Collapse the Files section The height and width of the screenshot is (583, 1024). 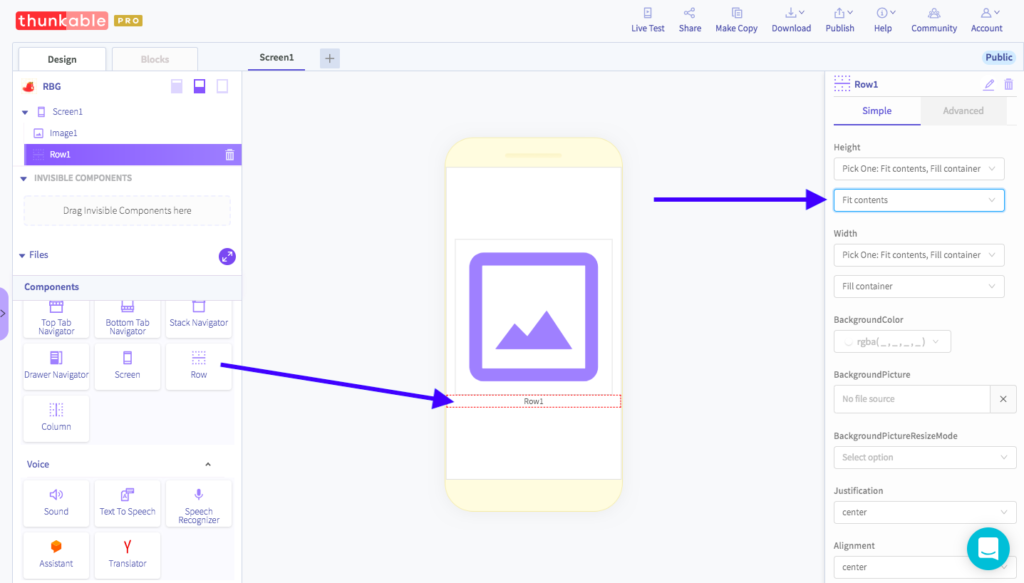pyautogui.click(x=22, y=255)
